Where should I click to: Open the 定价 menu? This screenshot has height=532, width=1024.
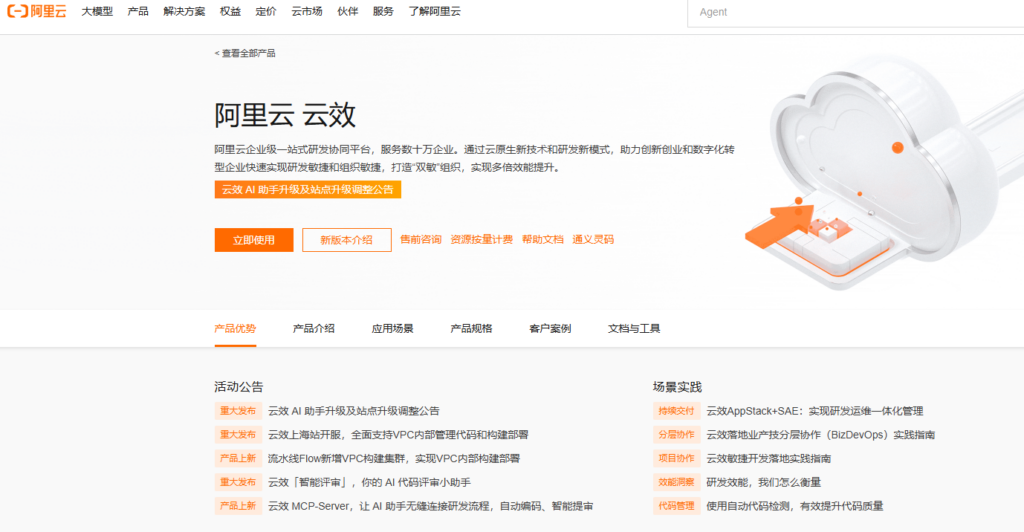(266, 11)
